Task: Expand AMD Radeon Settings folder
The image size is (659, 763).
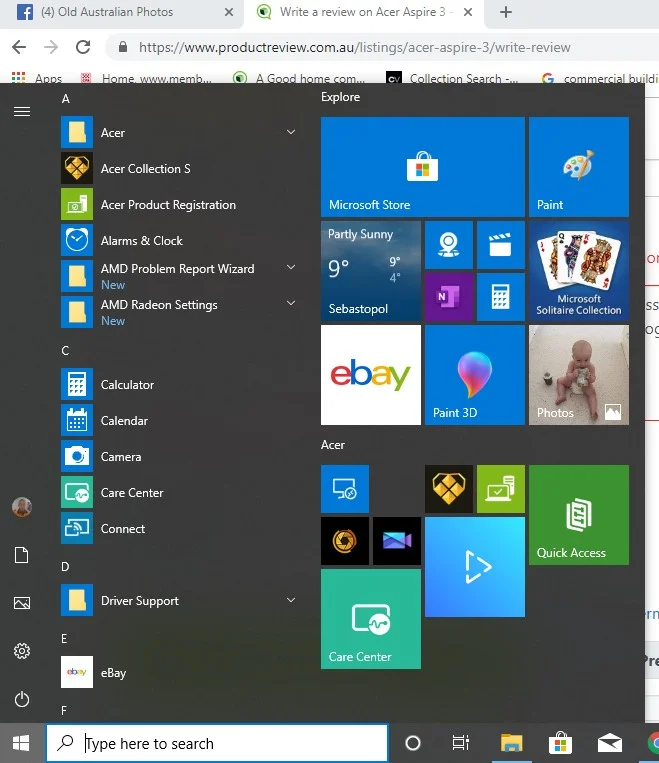Action: coord(291,303)
